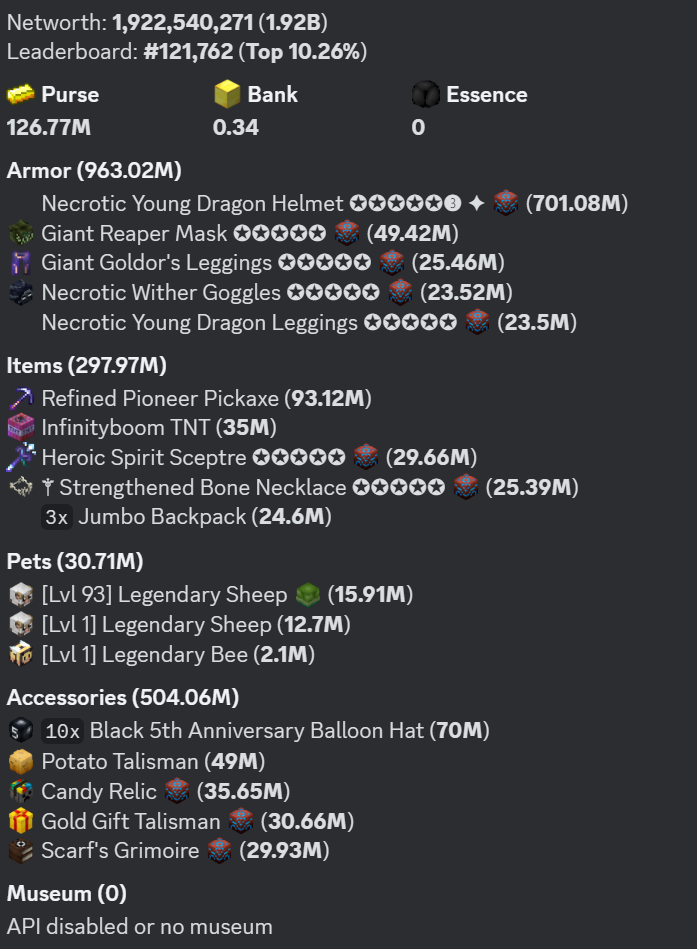697x949 pixels.
Task: Click the Black Balloon Hat icon
Action: (x=21, y=731)
